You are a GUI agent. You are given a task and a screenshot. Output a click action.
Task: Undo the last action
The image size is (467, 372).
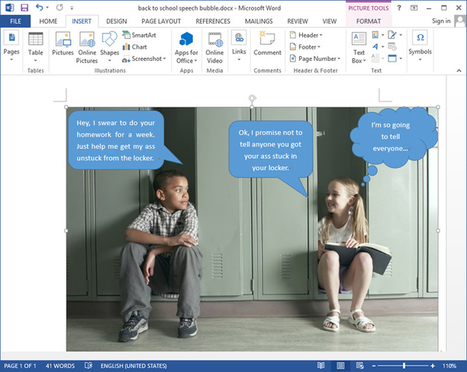(x=39, y=7)
